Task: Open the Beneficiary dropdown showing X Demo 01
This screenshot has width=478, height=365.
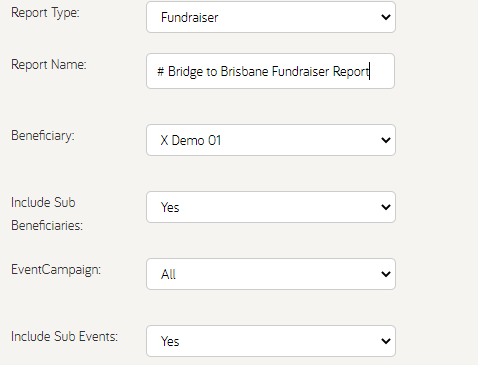Action: [271, 140]
